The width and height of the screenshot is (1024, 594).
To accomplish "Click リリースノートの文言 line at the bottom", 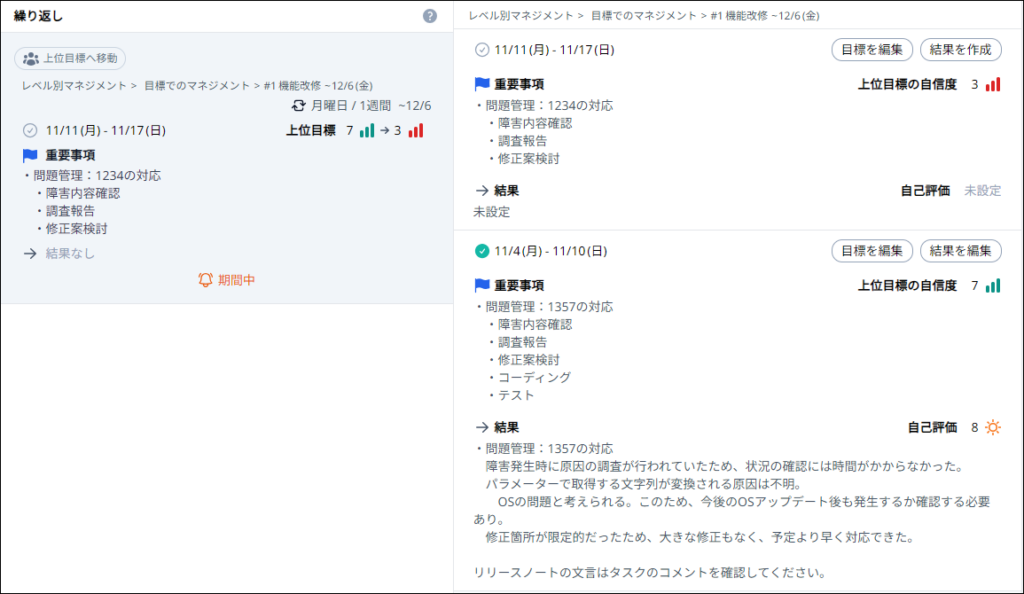I will tap(650, 572).
